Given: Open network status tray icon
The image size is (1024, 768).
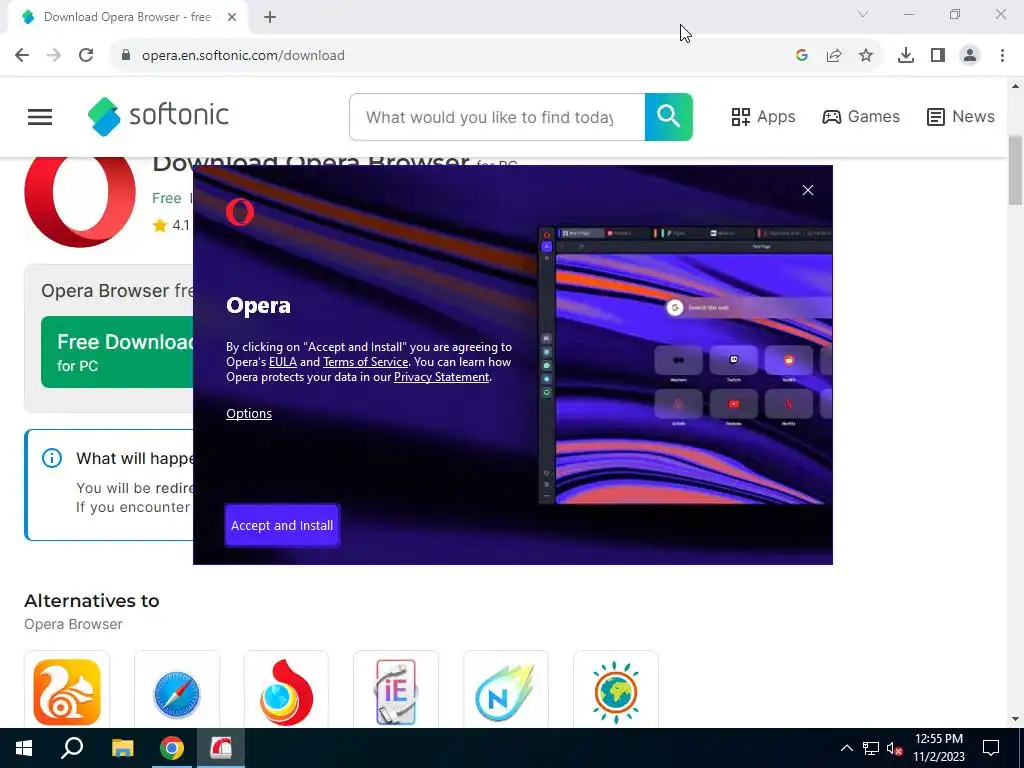Looking at the screenshot, I should 870,748.
